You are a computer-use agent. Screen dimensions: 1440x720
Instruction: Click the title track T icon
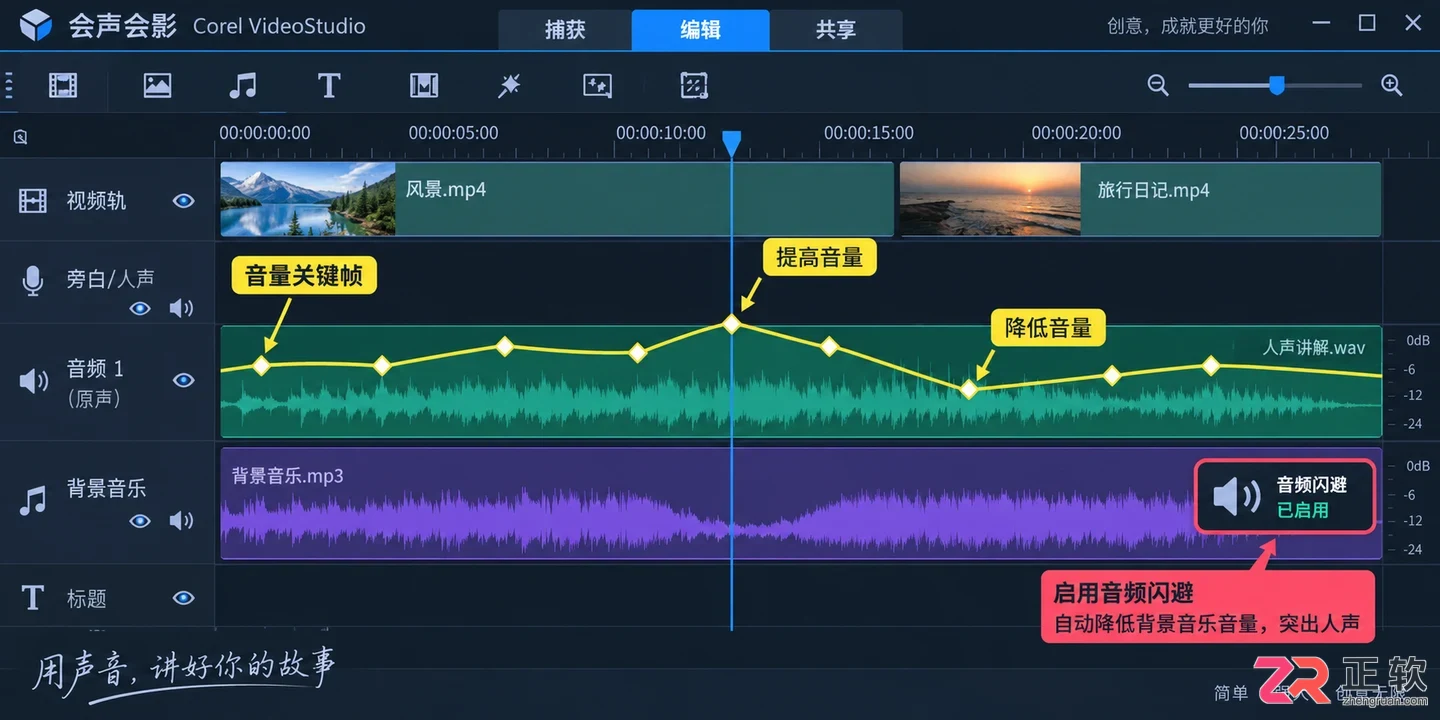tap(33, 598)
